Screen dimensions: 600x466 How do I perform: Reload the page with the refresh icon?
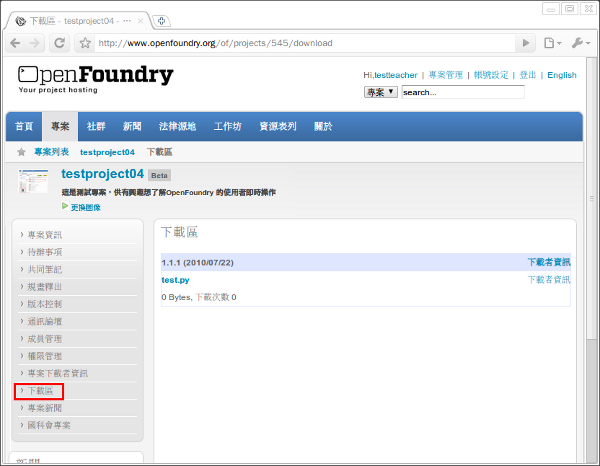pyautogui.click(x=59, y=43)
